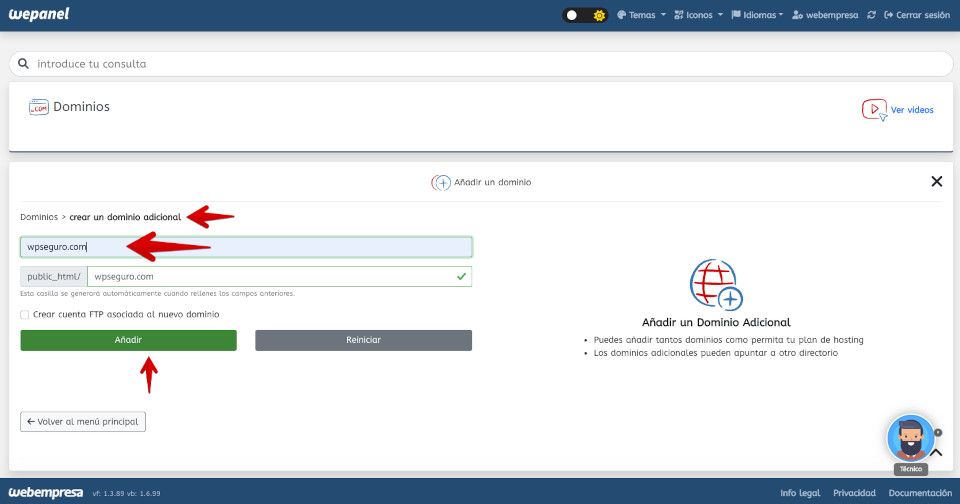Click the Dominios .com icon

(x=39, y=107)
